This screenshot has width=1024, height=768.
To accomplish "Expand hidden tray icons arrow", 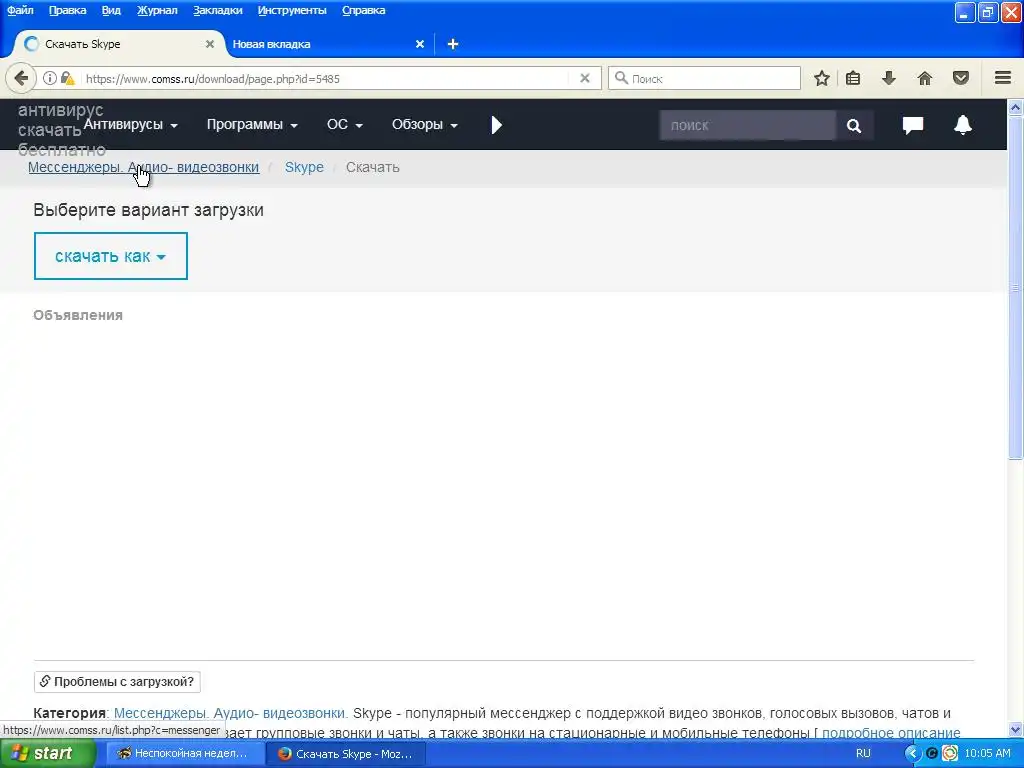I will click(912, 753).
